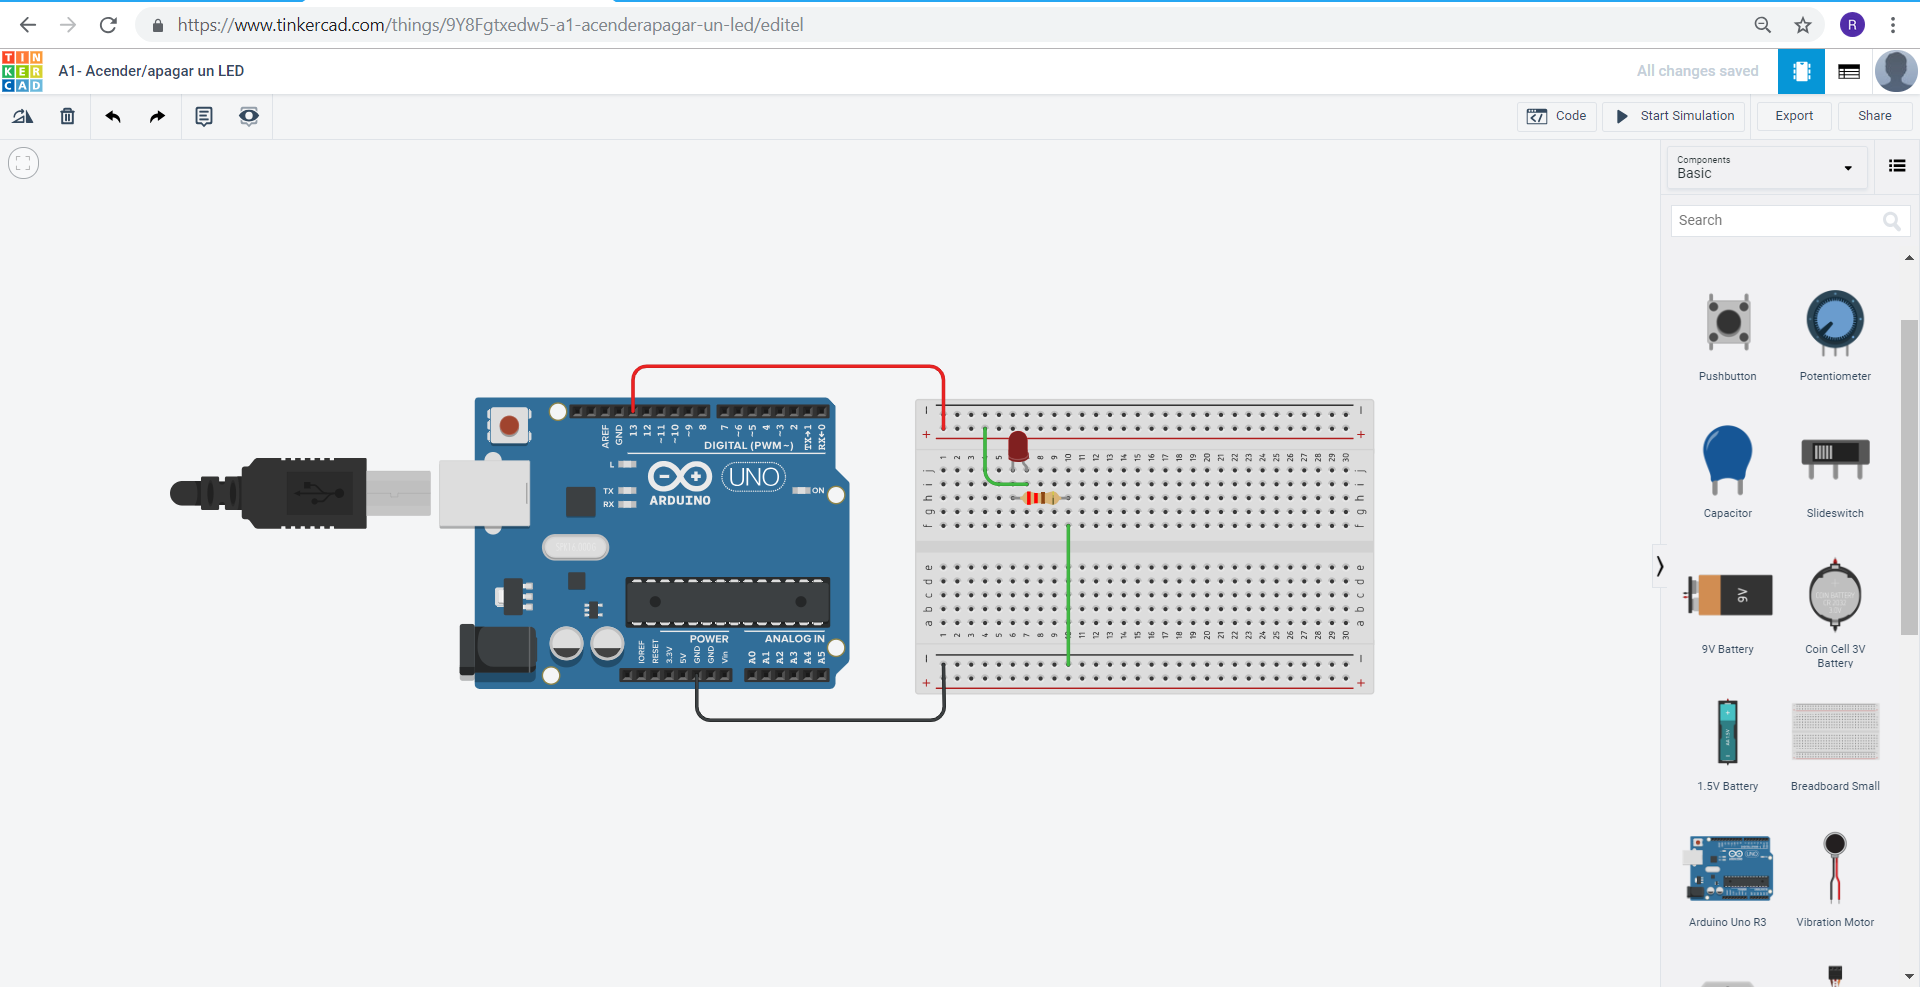The width and height of the screenshot is (1920, 987).
Task: Switch components panel to list view
Action: [x=1897, y=166]
